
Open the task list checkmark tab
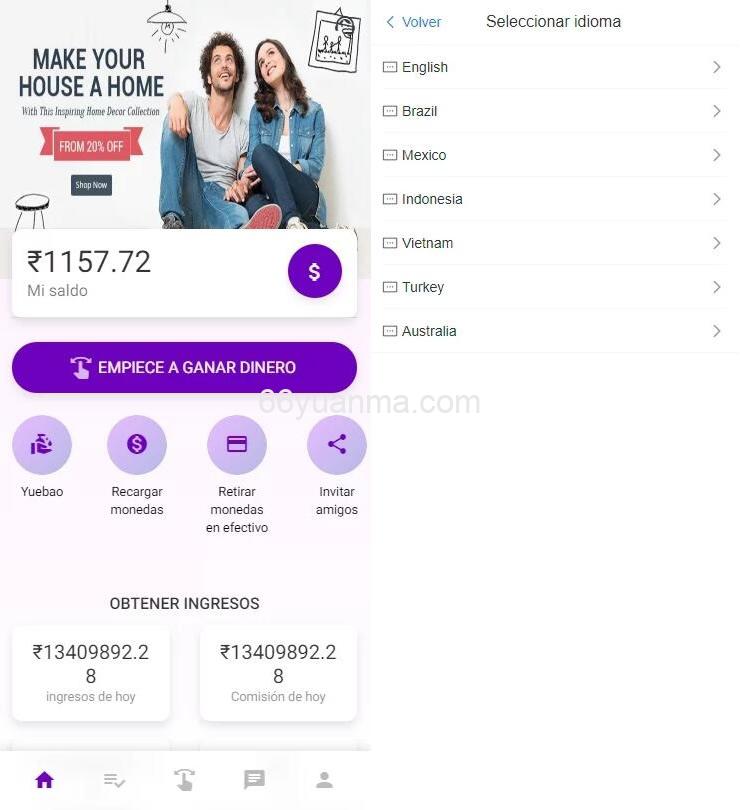114,780
